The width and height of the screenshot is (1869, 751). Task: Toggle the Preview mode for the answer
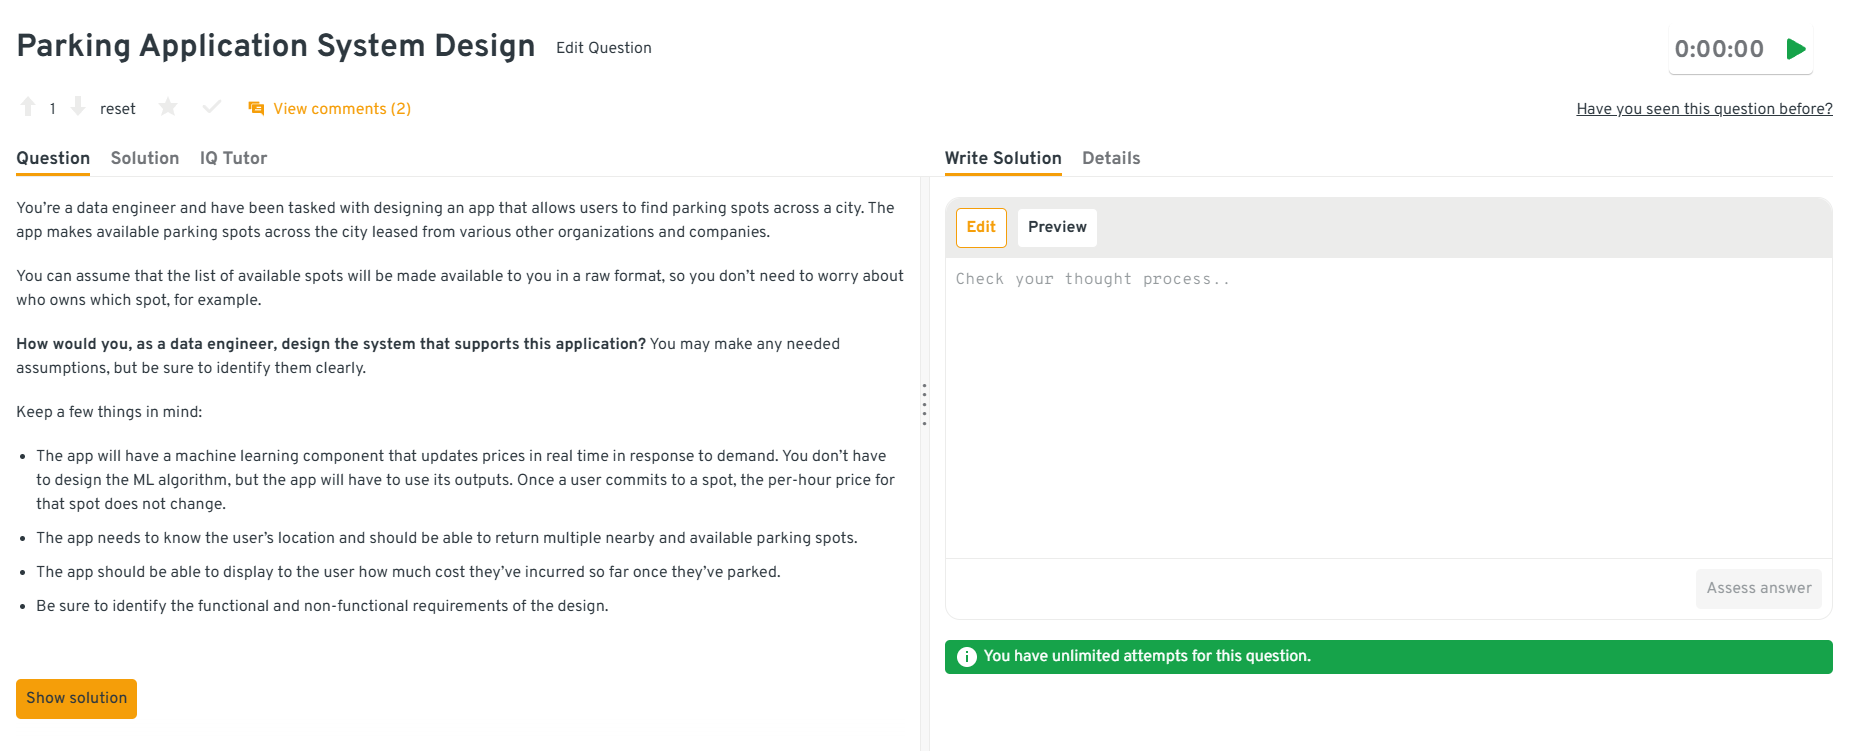(x=1057, y=227)
